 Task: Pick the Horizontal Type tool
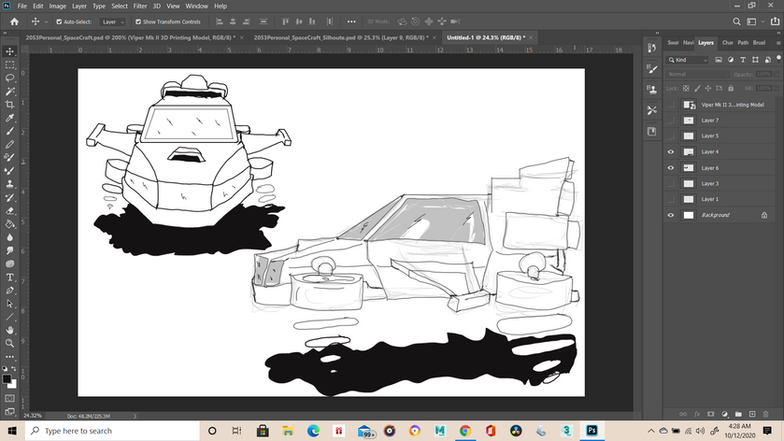click(9, 277)
